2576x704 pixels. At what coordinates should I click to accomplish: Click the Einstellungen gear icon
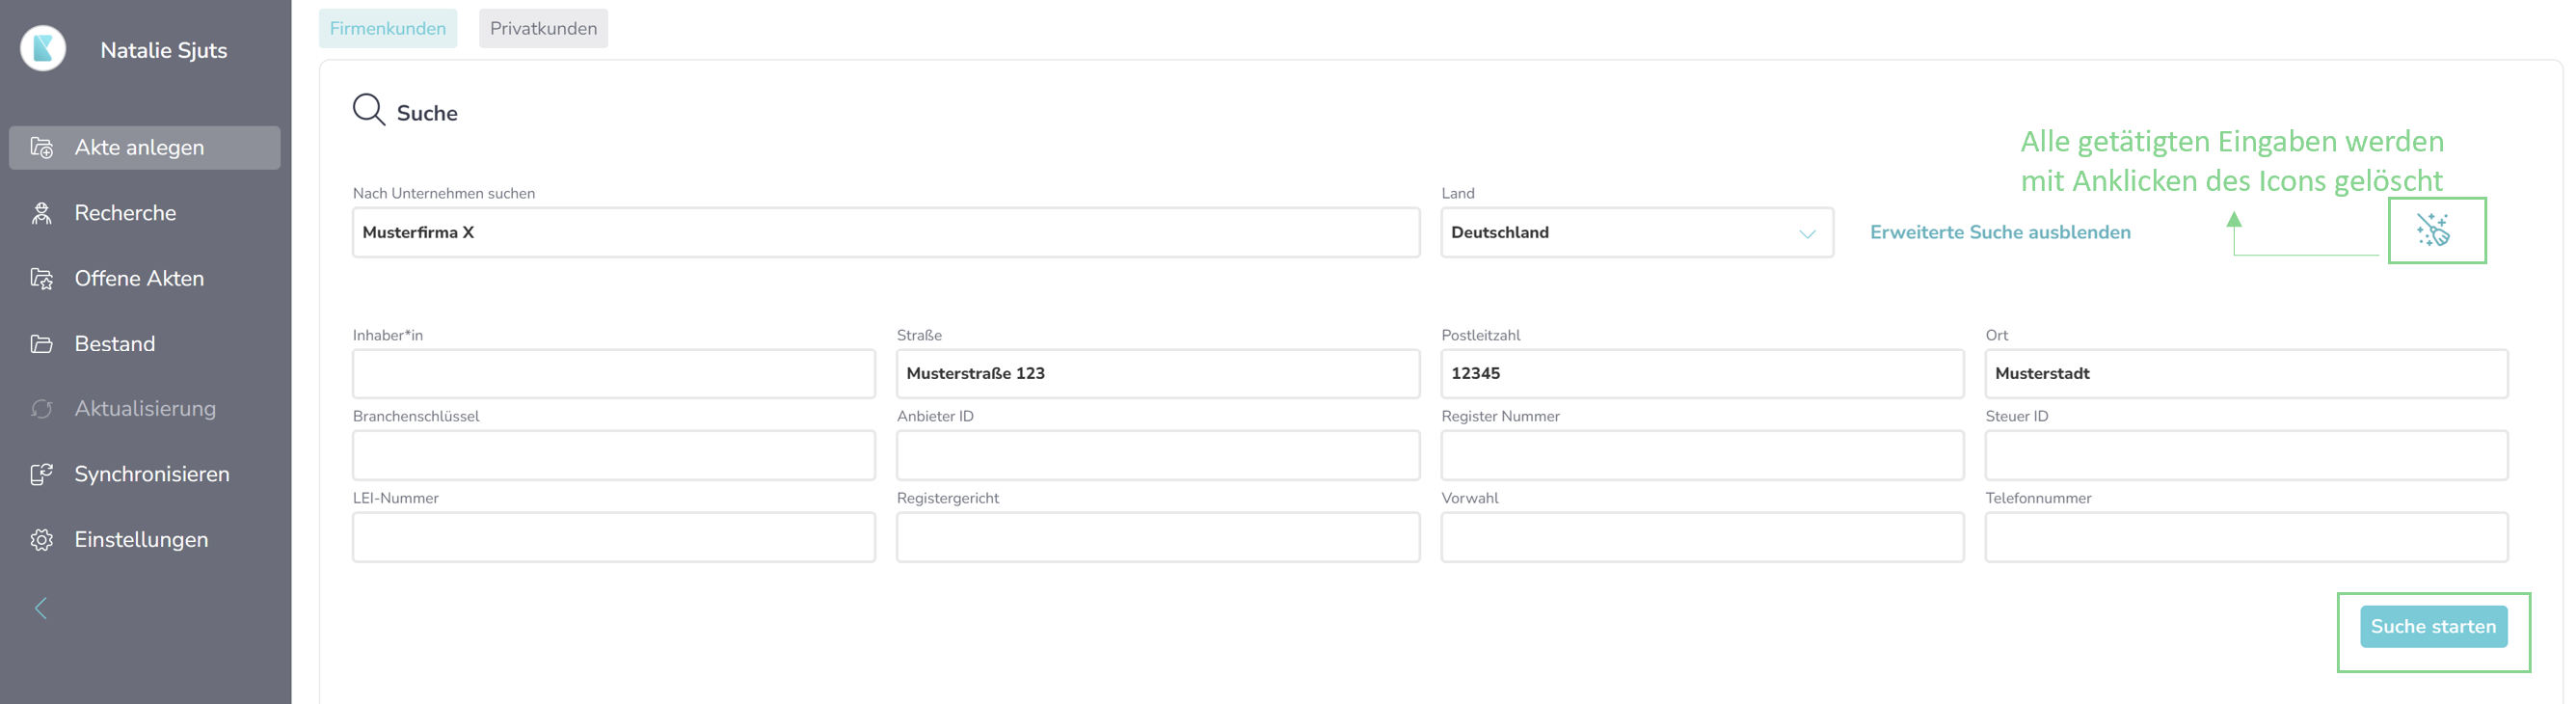tap(41, 540)
